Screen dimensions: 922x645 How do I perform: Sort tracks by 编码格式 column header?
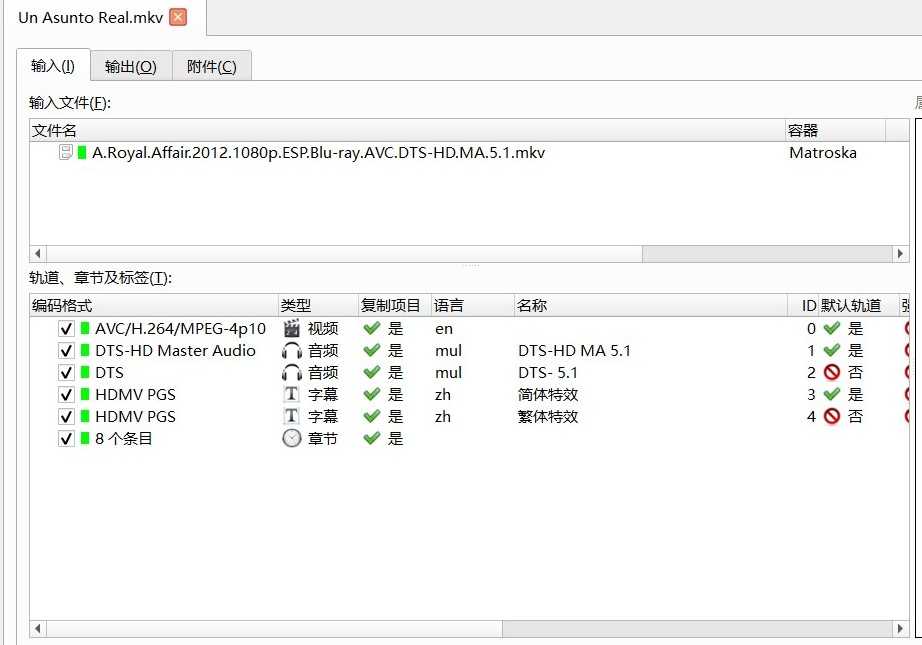[153, 306]
